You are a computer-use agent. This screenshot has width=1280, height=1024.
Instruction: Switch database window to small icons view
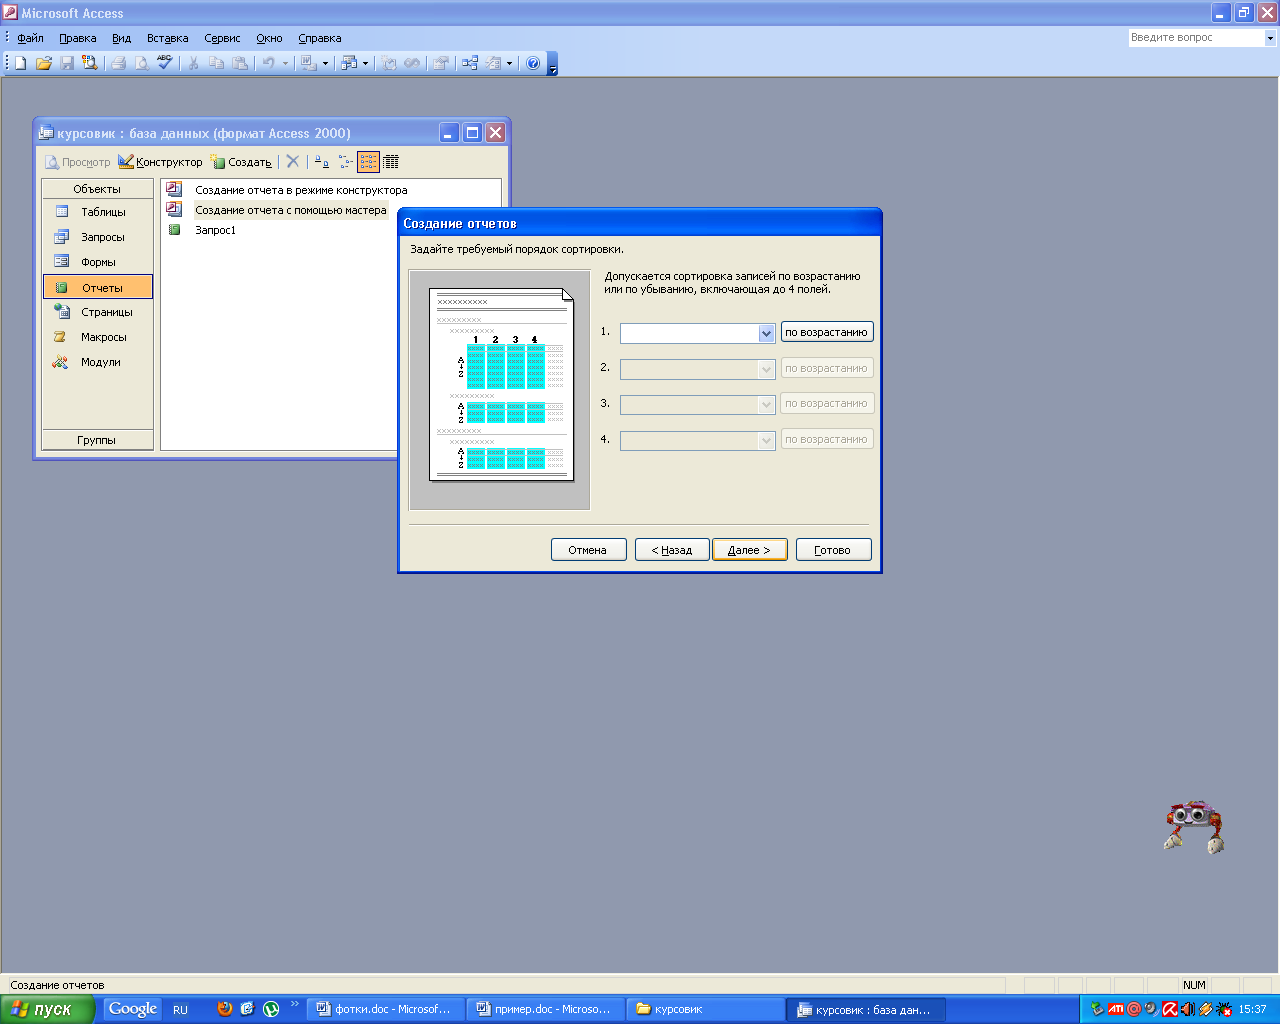coord(345,161)
